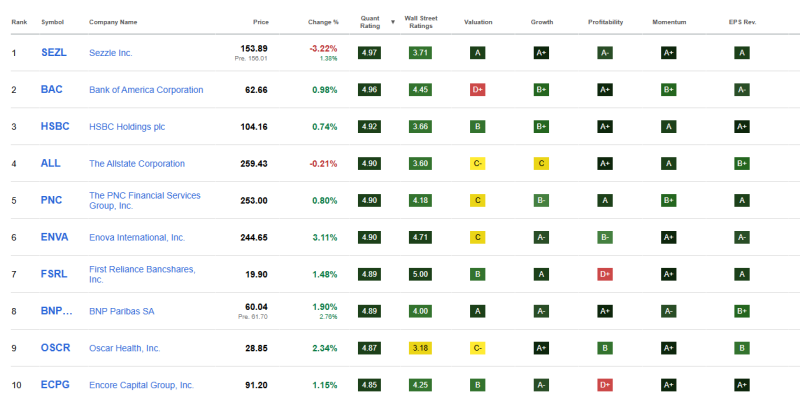Click FSRL Wall Street rating 5.00 badge
The height and width of the screenshot is (399, 800).
point(420,275)
